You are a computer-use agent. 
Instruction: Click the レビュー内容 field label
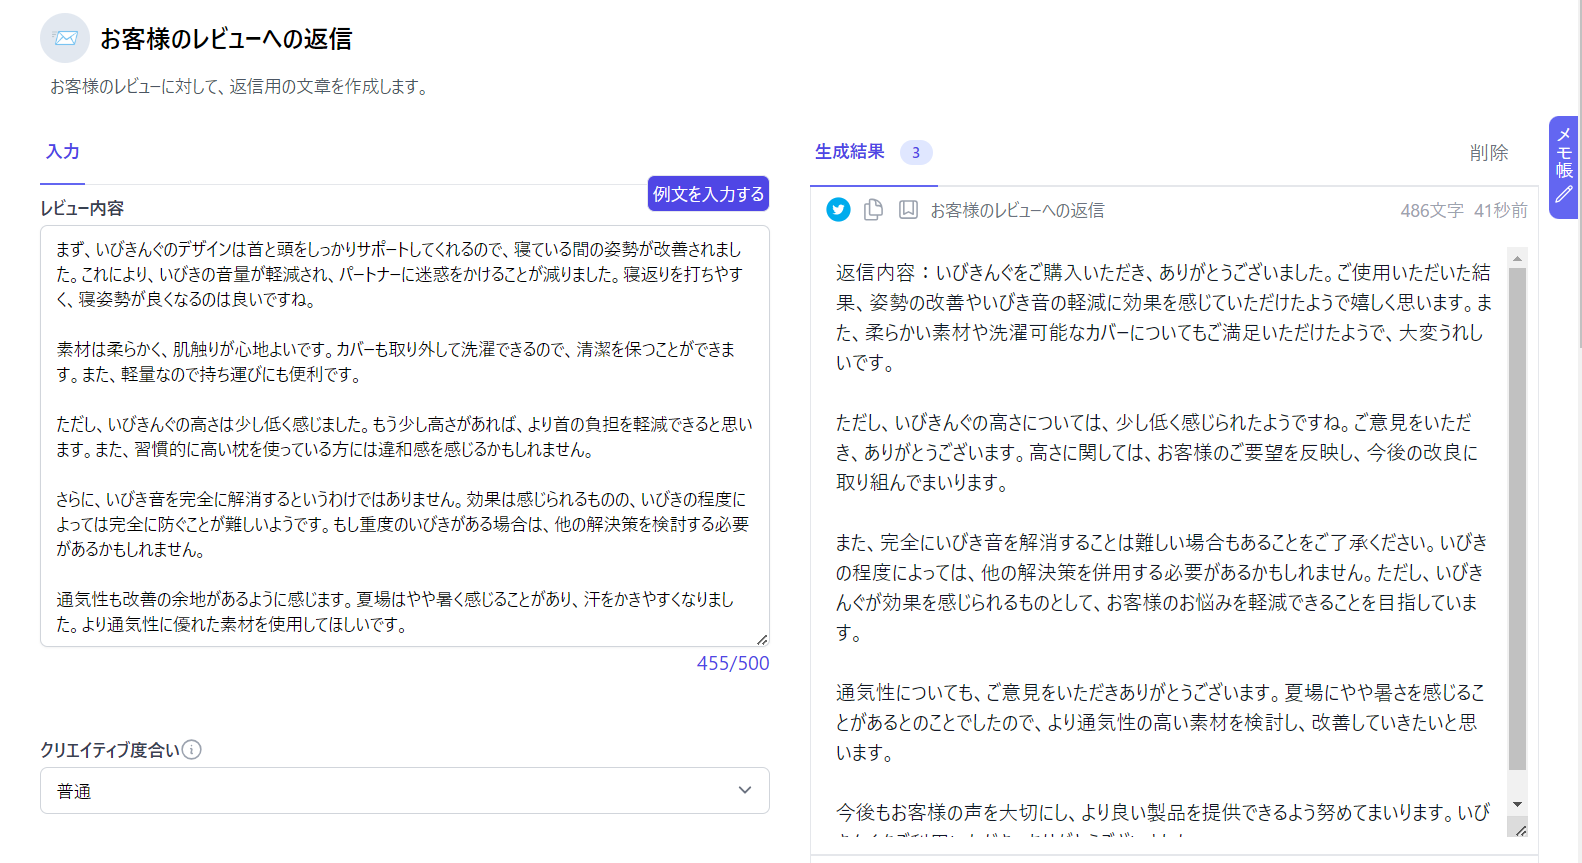(82, 208)
